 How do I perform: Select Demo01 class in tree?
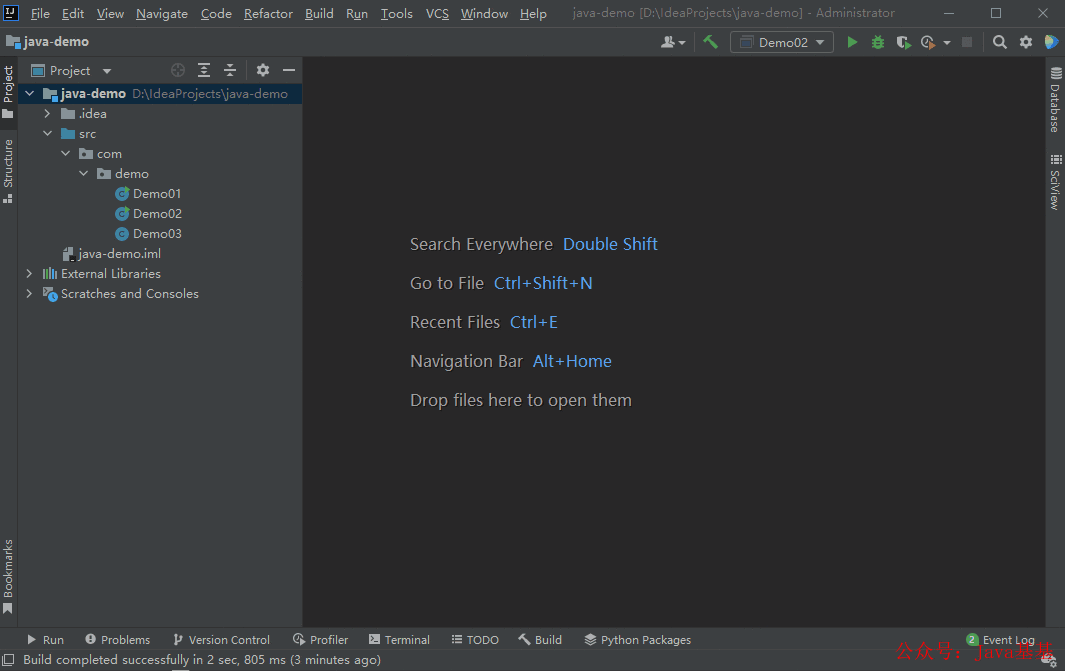pyautogui.click(x=148, y=194)
